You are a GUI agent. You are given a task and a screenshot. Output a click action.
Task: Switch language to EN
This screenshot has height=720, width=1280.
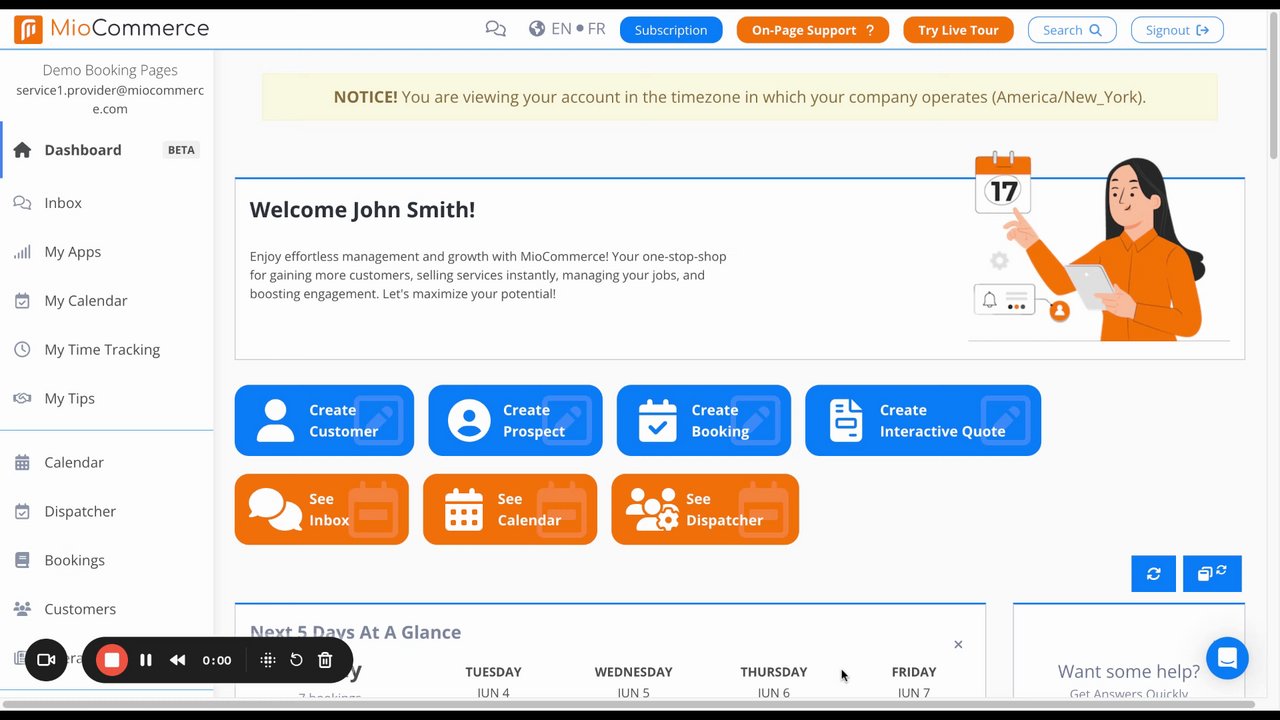561,29
